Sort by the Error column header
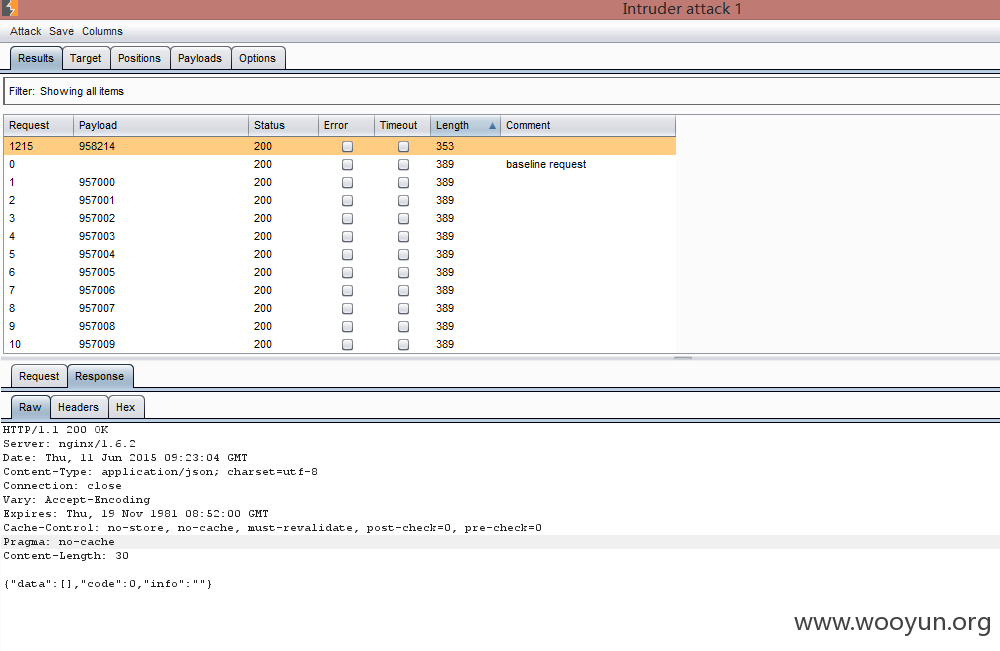The height and width of the screenshot is (651, 1000). (346, 126)
